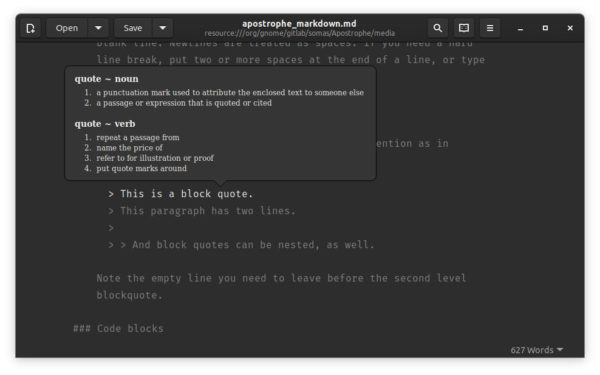Toggle the preview pane icon
The height and width of the screenshot is (375, 600).
coord(464,28)
